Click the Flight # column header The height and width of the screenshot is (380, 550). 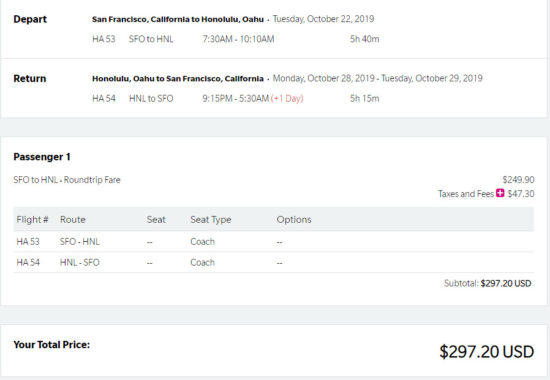[x=32, y=220]
